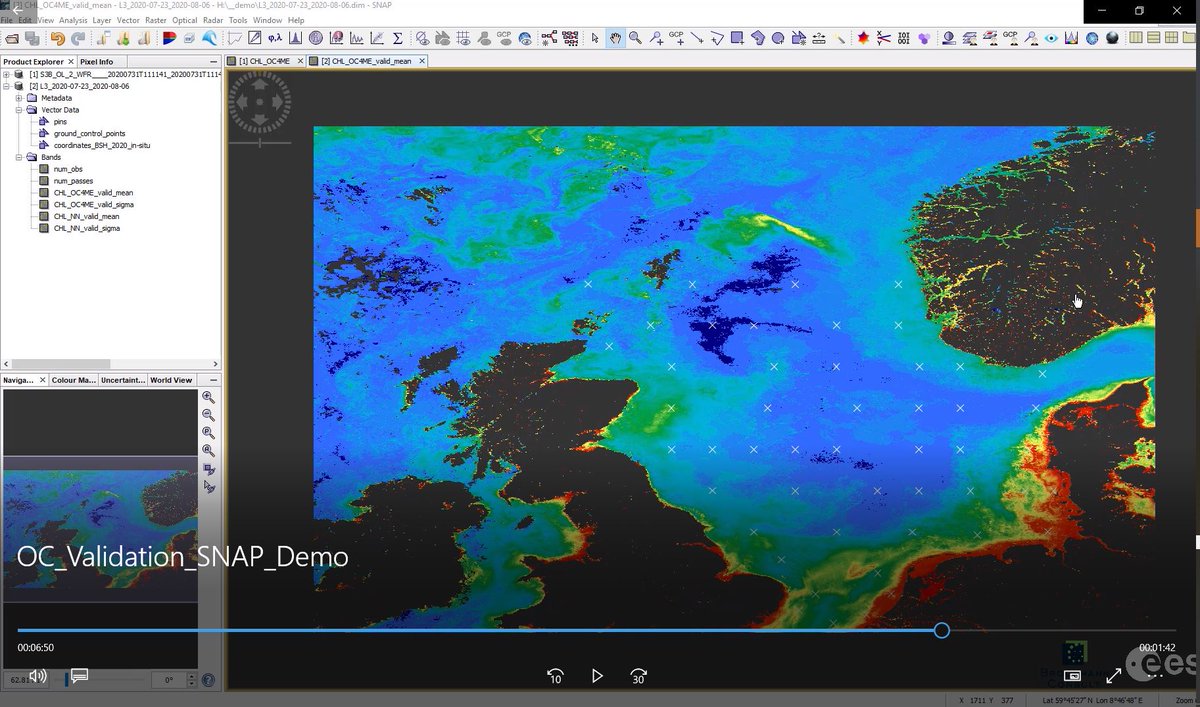Open the Pin Manager icon
The height and width of the screenshot is (707, 1200).
click(x=1031, y=38)
